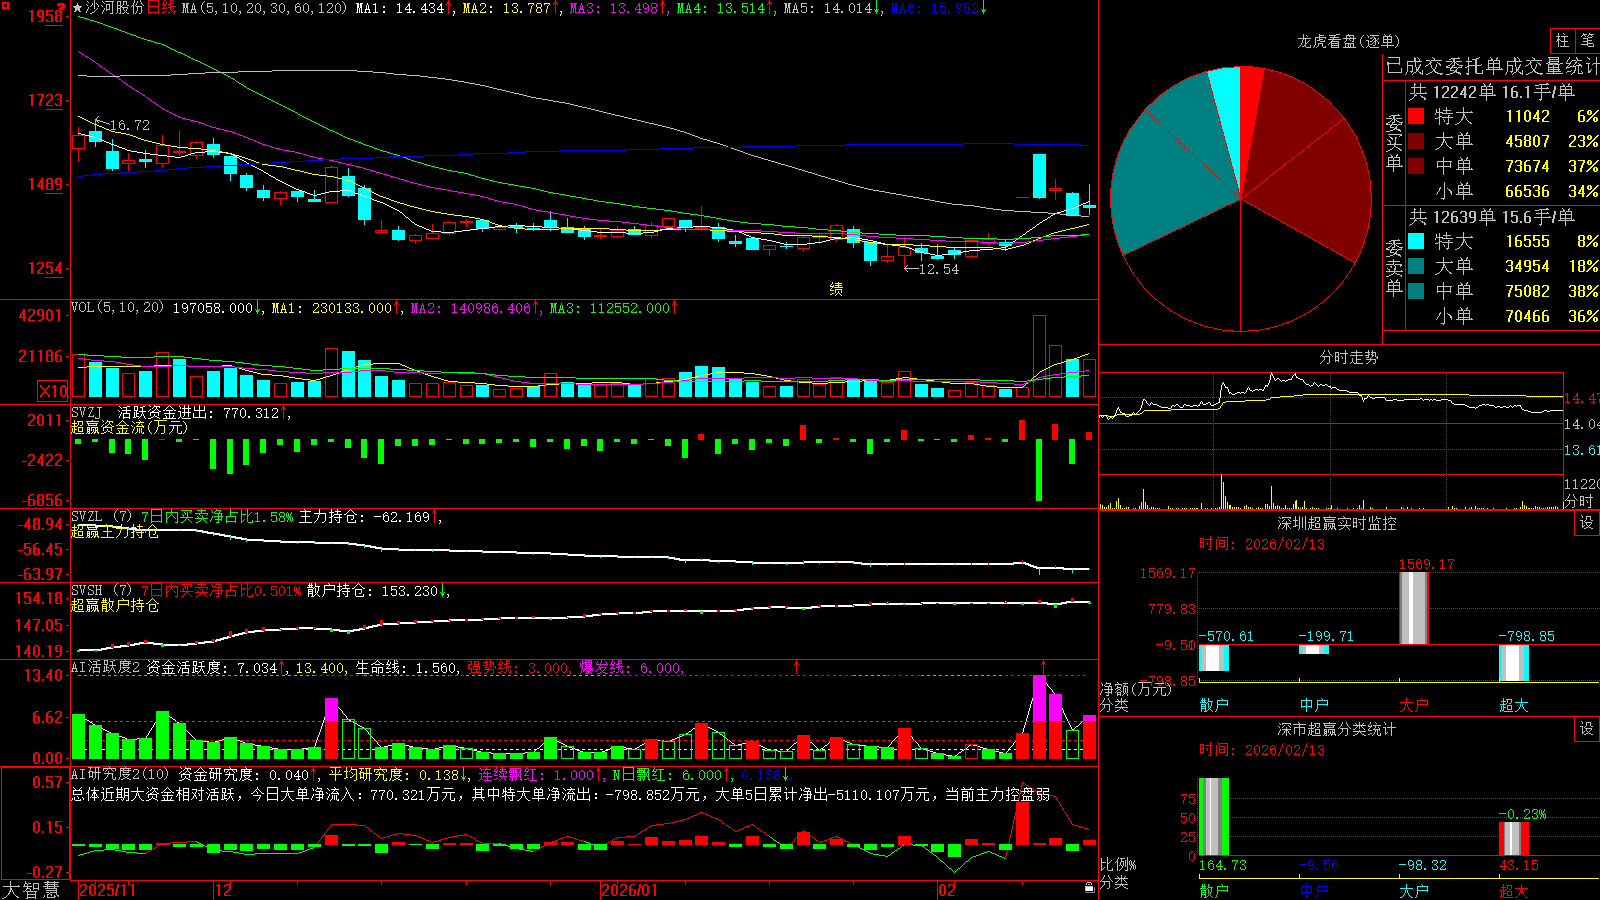
Task: Click the star marker before 沙河股份
Action: pos(77,8)
